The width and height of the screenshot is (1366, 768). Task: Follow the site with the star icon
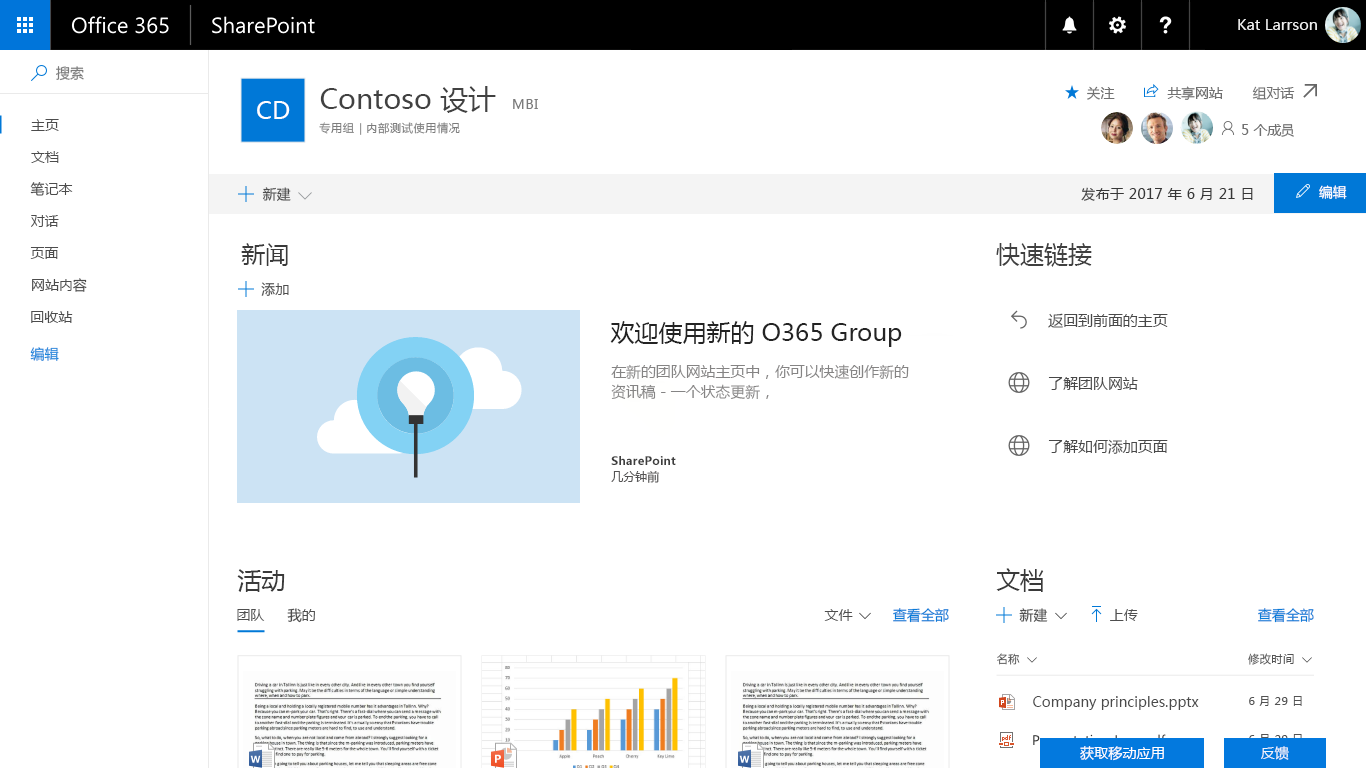(1072, 92)
